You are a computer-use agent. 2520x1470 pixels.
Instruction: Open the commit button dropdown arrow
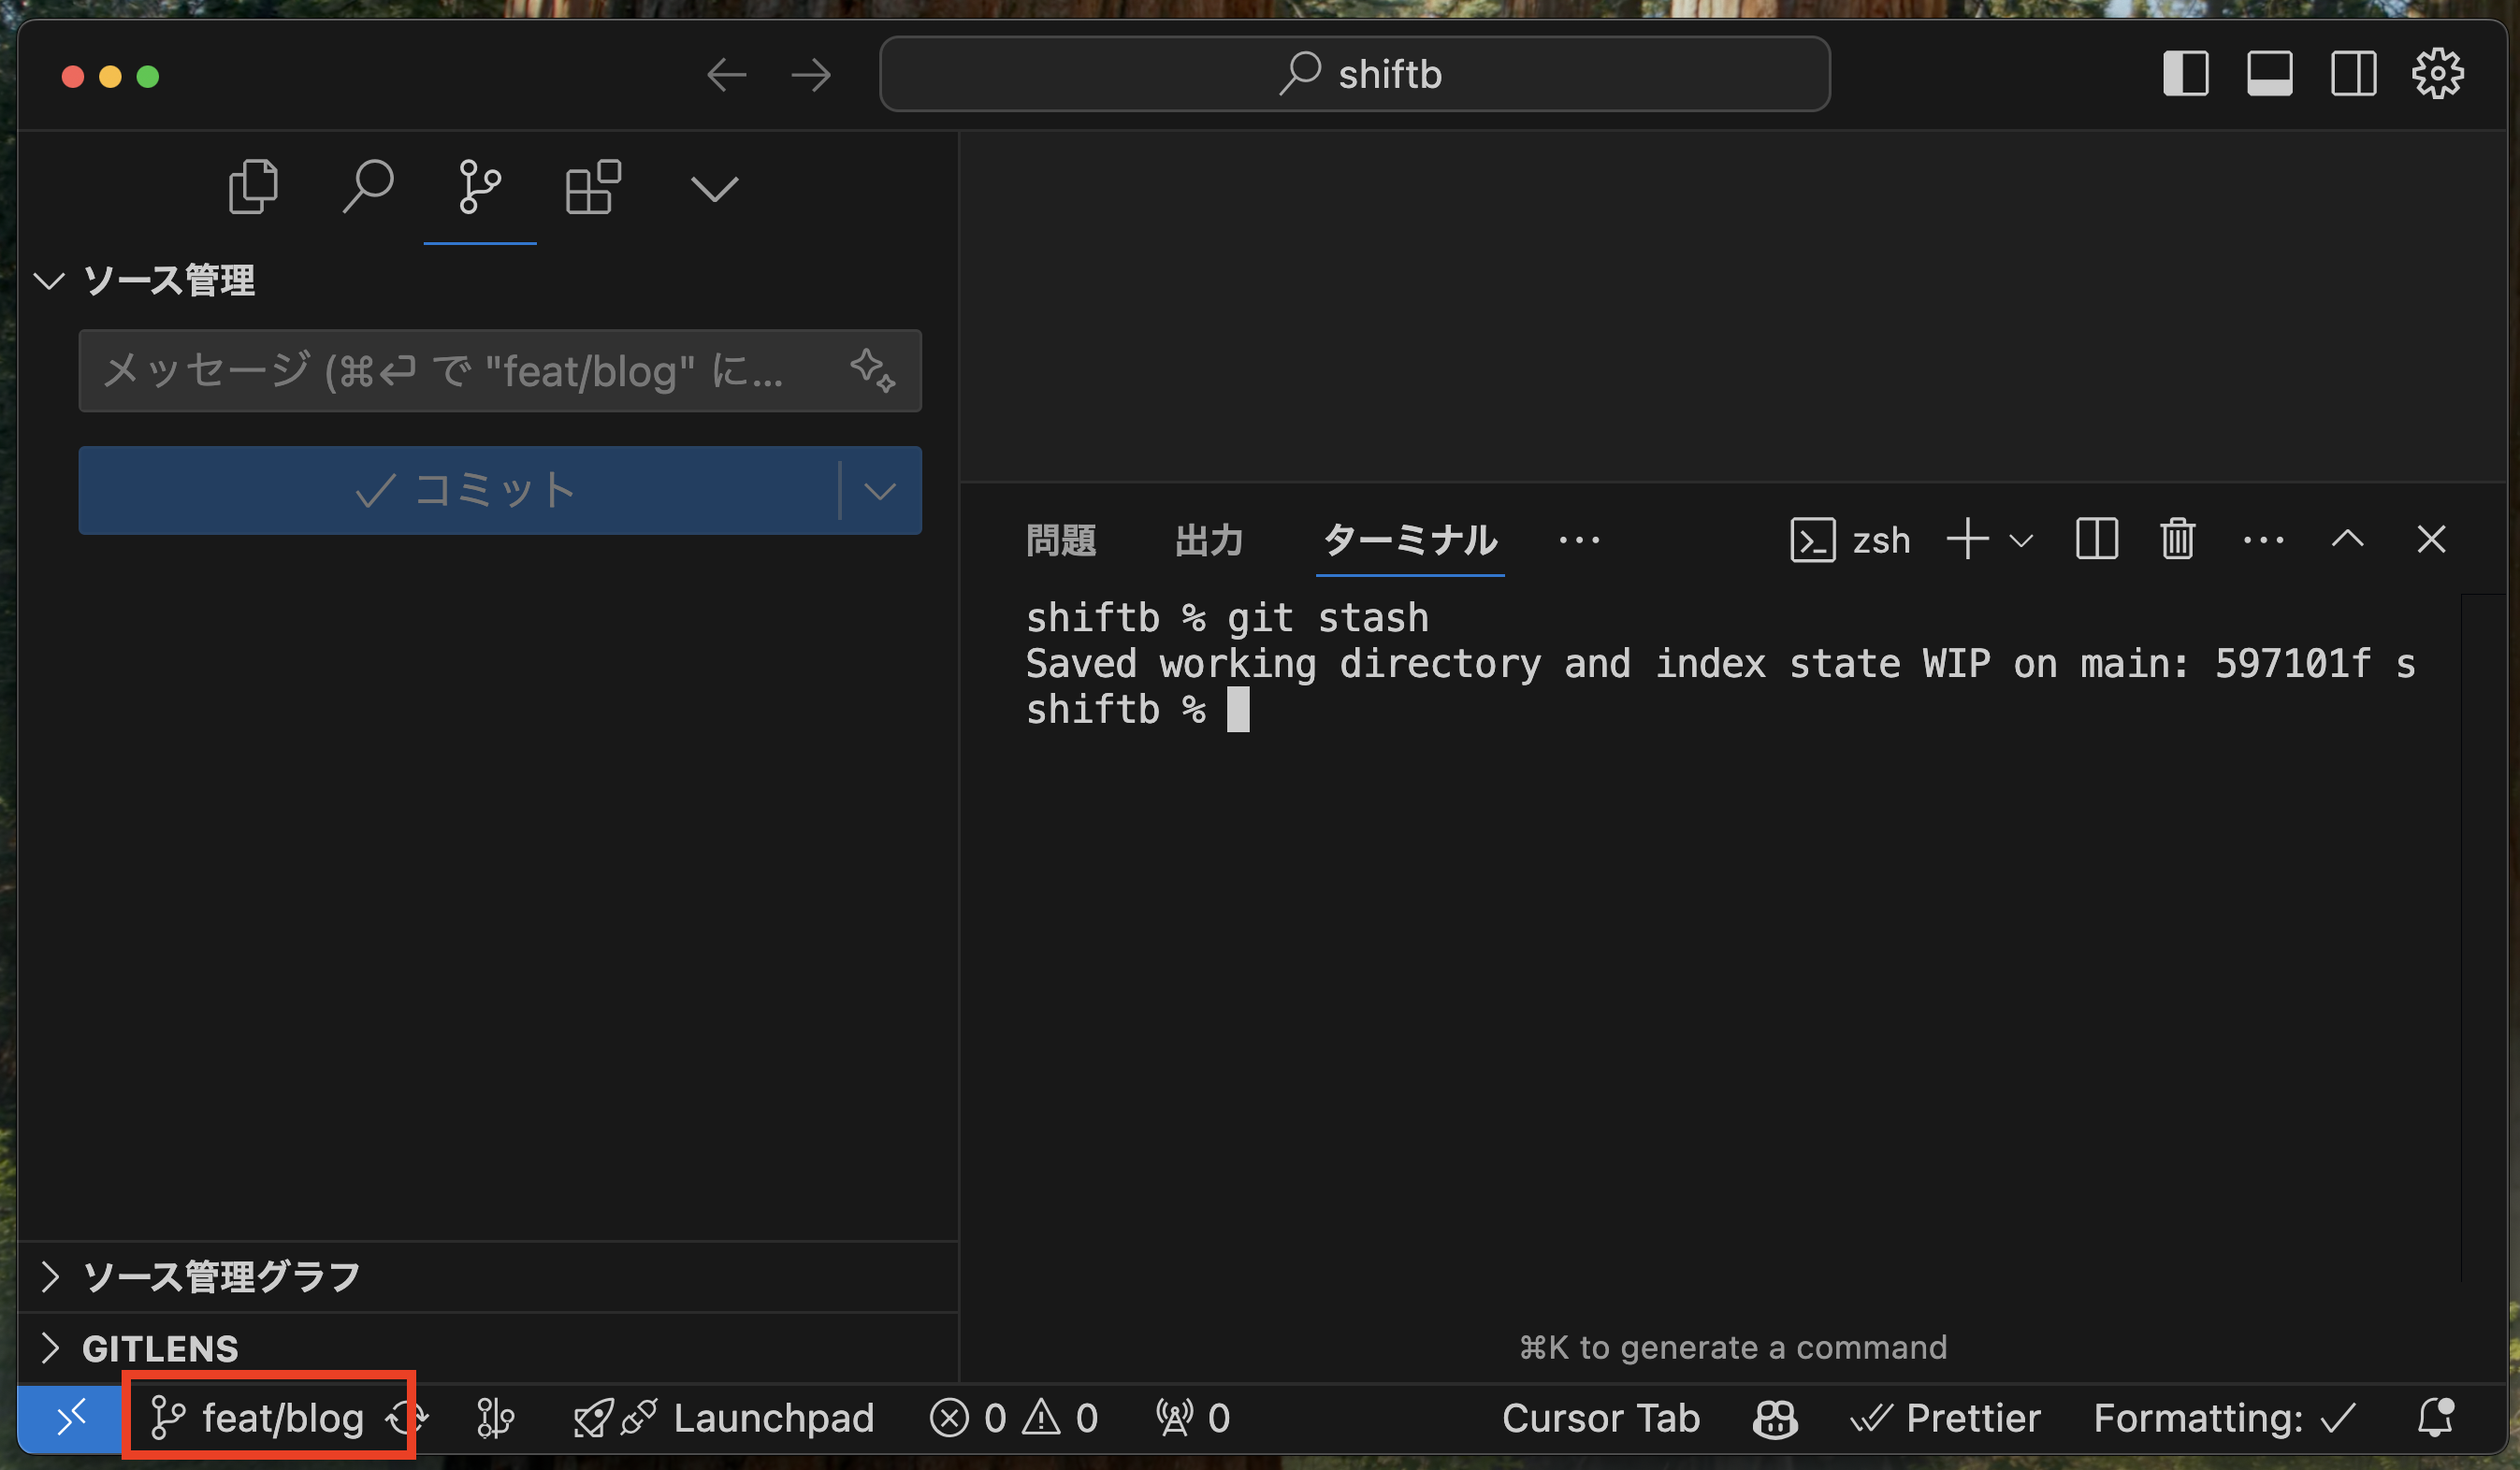pos(880,491)
